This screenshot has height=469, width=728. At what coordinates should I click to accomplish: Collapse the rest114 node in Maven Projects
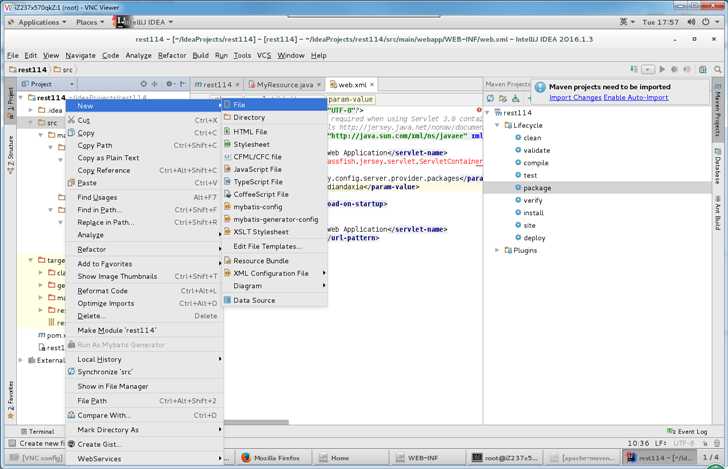tap(488, 113)
